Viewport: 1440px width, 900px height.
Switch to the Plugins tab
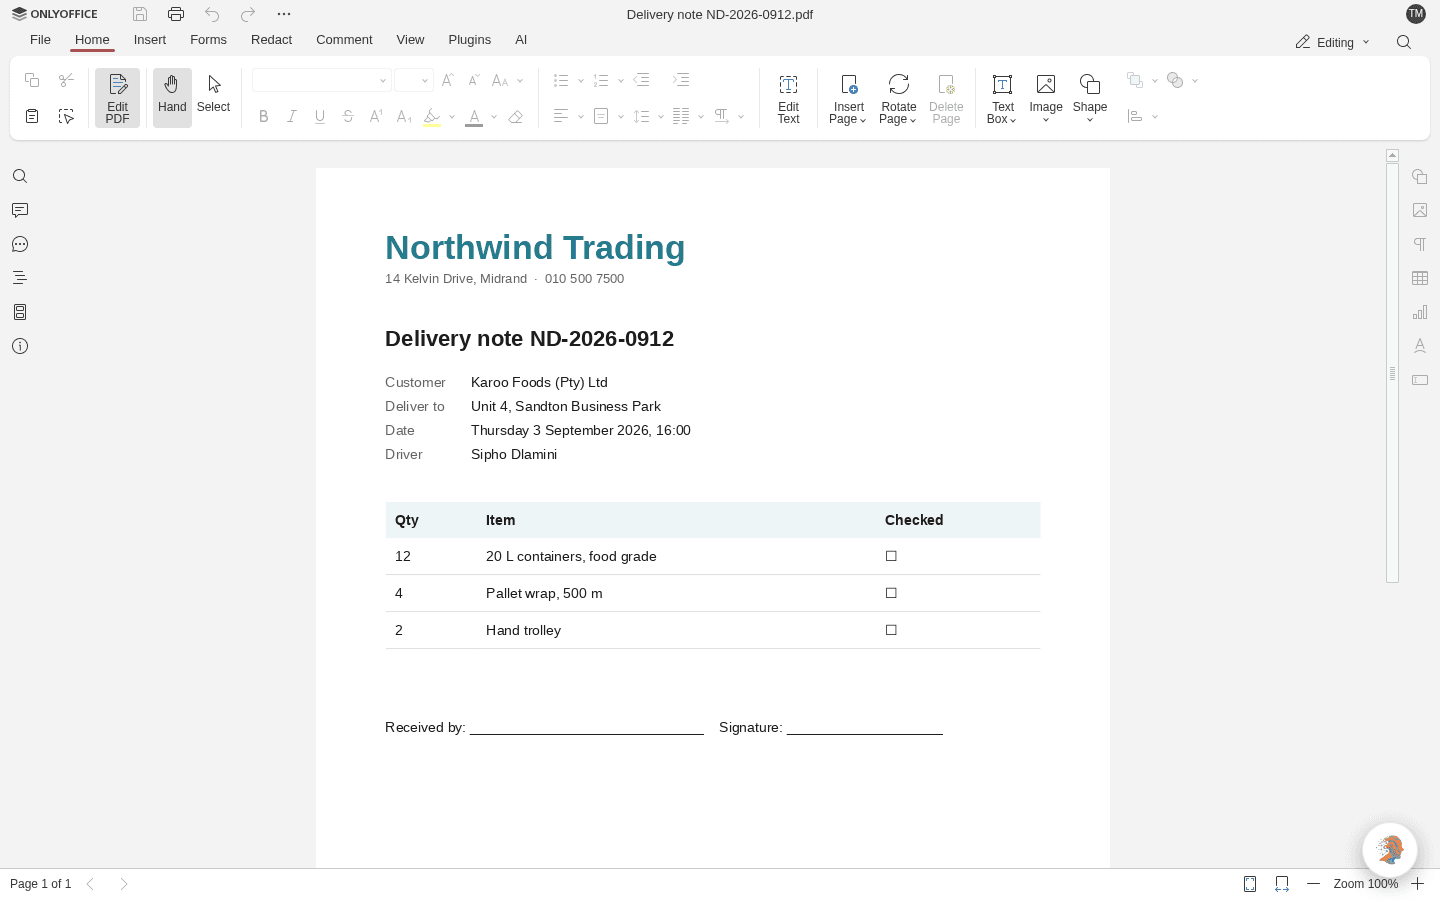coord(469,40)
